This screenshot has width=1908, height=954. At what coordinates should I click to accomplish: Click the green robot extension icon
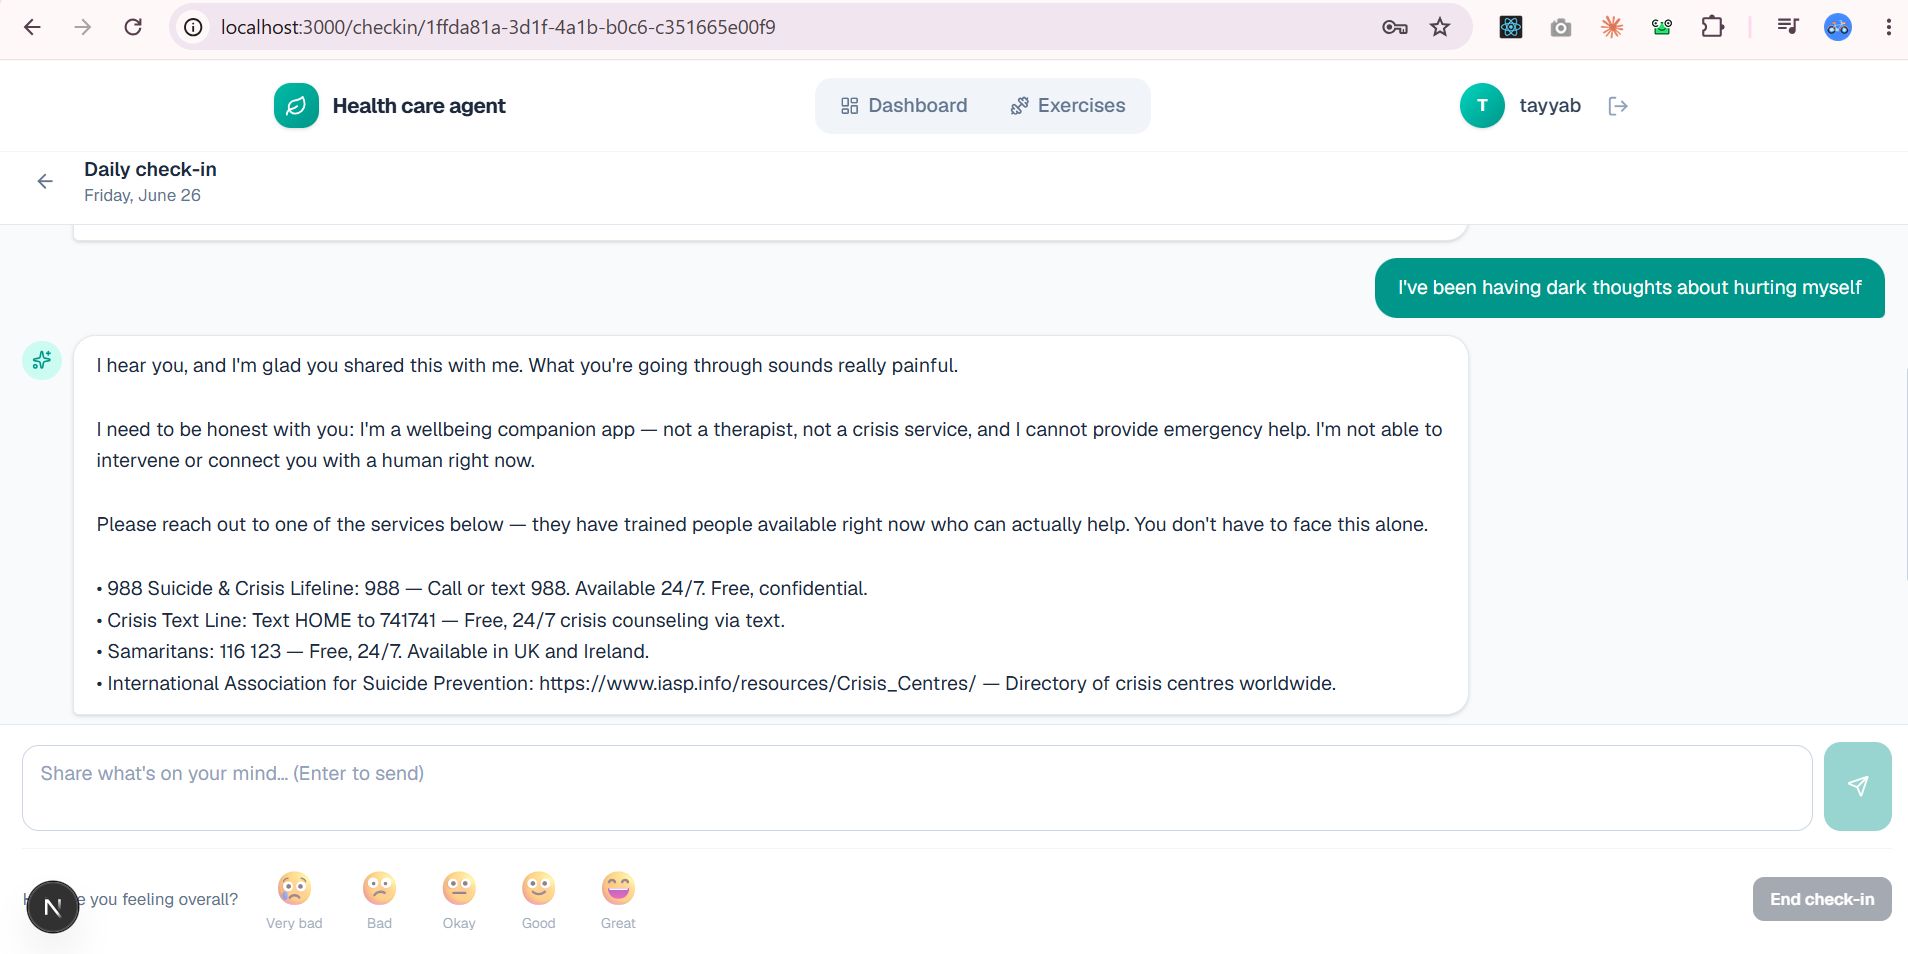pyautogui.click(x=1662, y=27)
